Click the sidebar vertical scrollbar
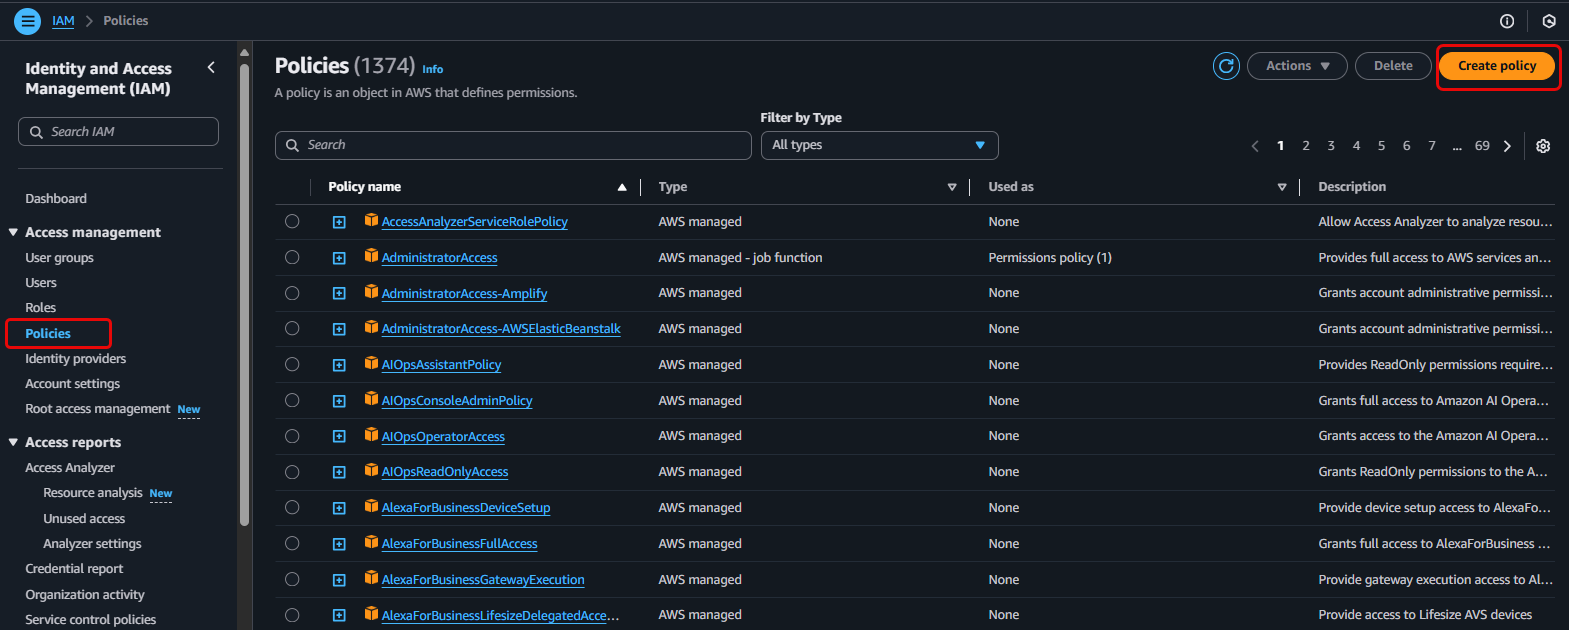Image resolution: width=1569 pixels, height=630 pixels. 244,295
